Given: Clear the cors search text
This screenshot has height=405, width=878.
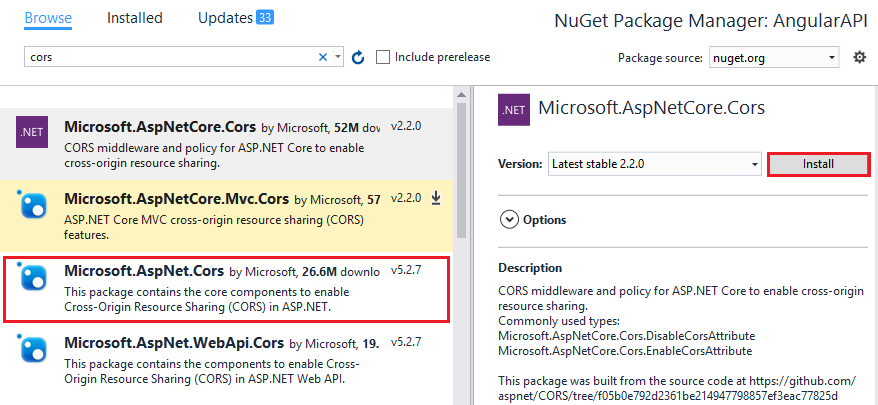Looking at the screenshot, I should (x=323, y=57).
